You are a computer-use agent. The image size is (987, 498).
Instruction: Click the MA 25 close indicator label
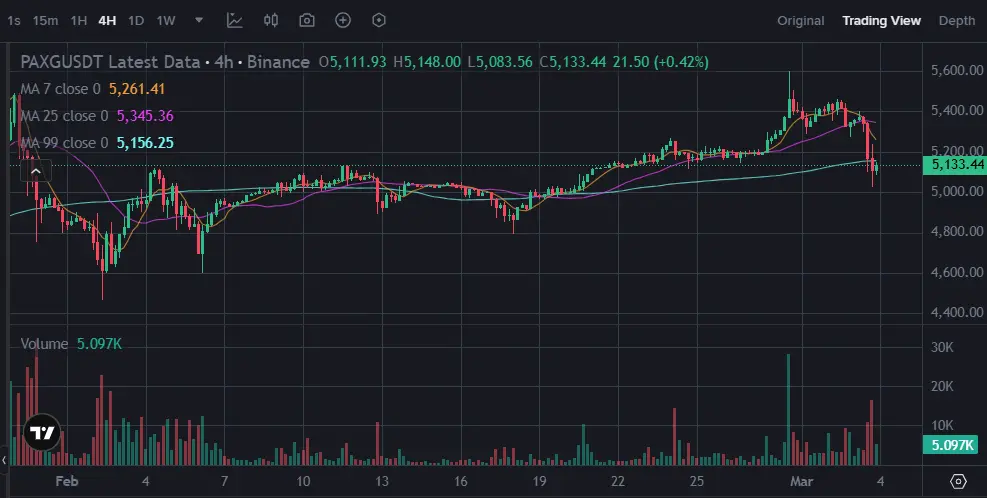point(64,116)
